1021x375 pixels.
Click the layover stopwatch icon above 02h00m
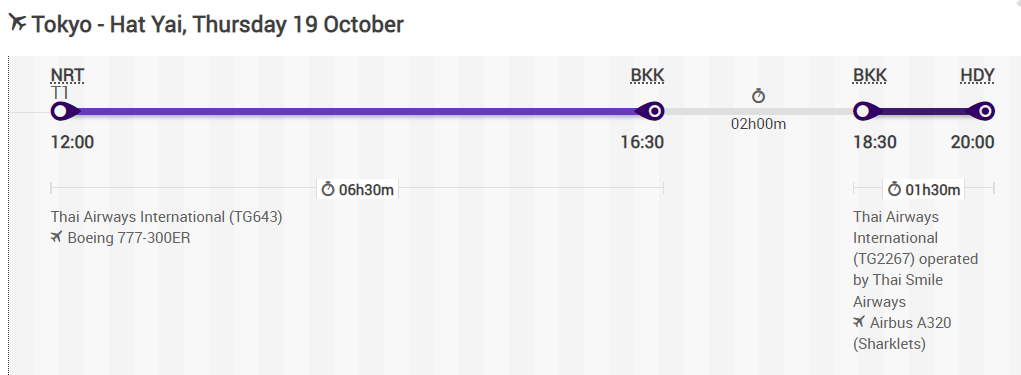coord(758,96)
